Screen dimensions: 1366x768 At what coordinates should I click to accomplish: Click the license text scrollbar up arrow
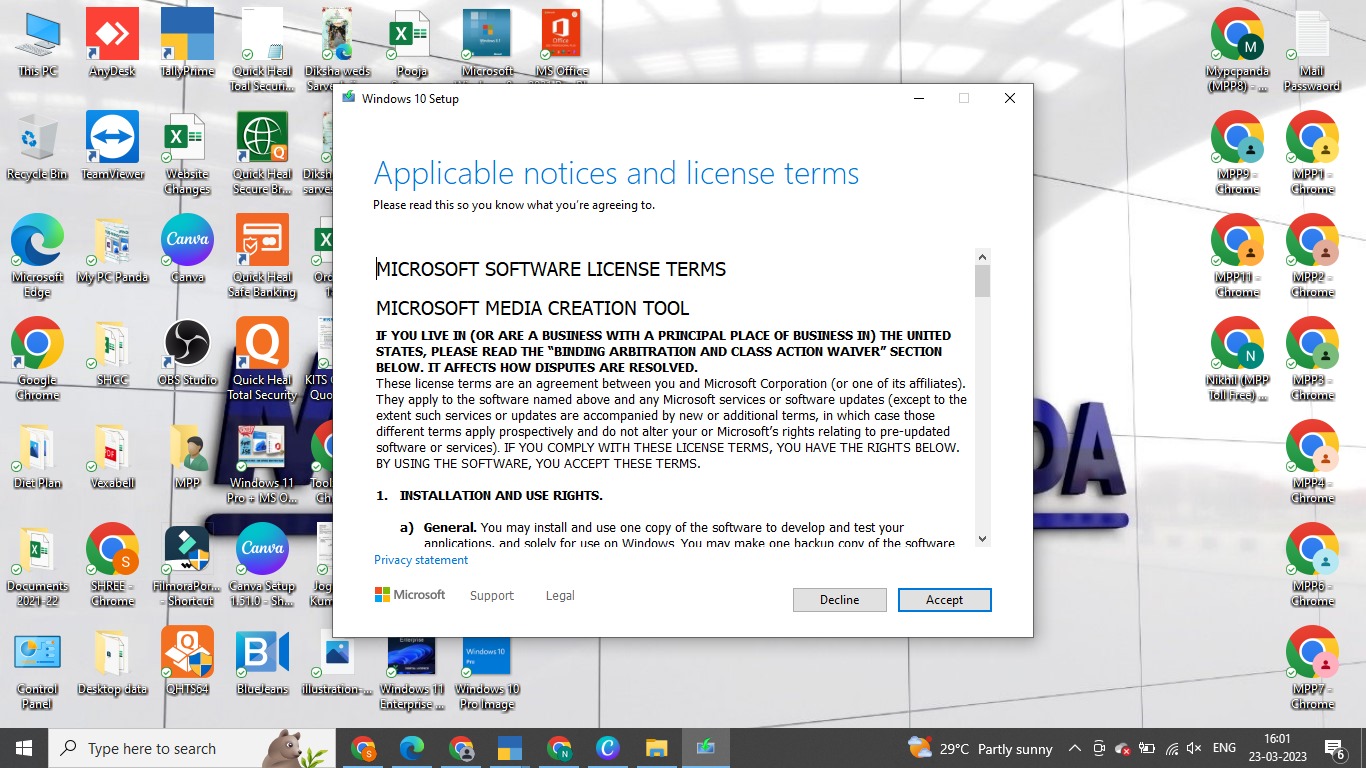tap(982, 256)
